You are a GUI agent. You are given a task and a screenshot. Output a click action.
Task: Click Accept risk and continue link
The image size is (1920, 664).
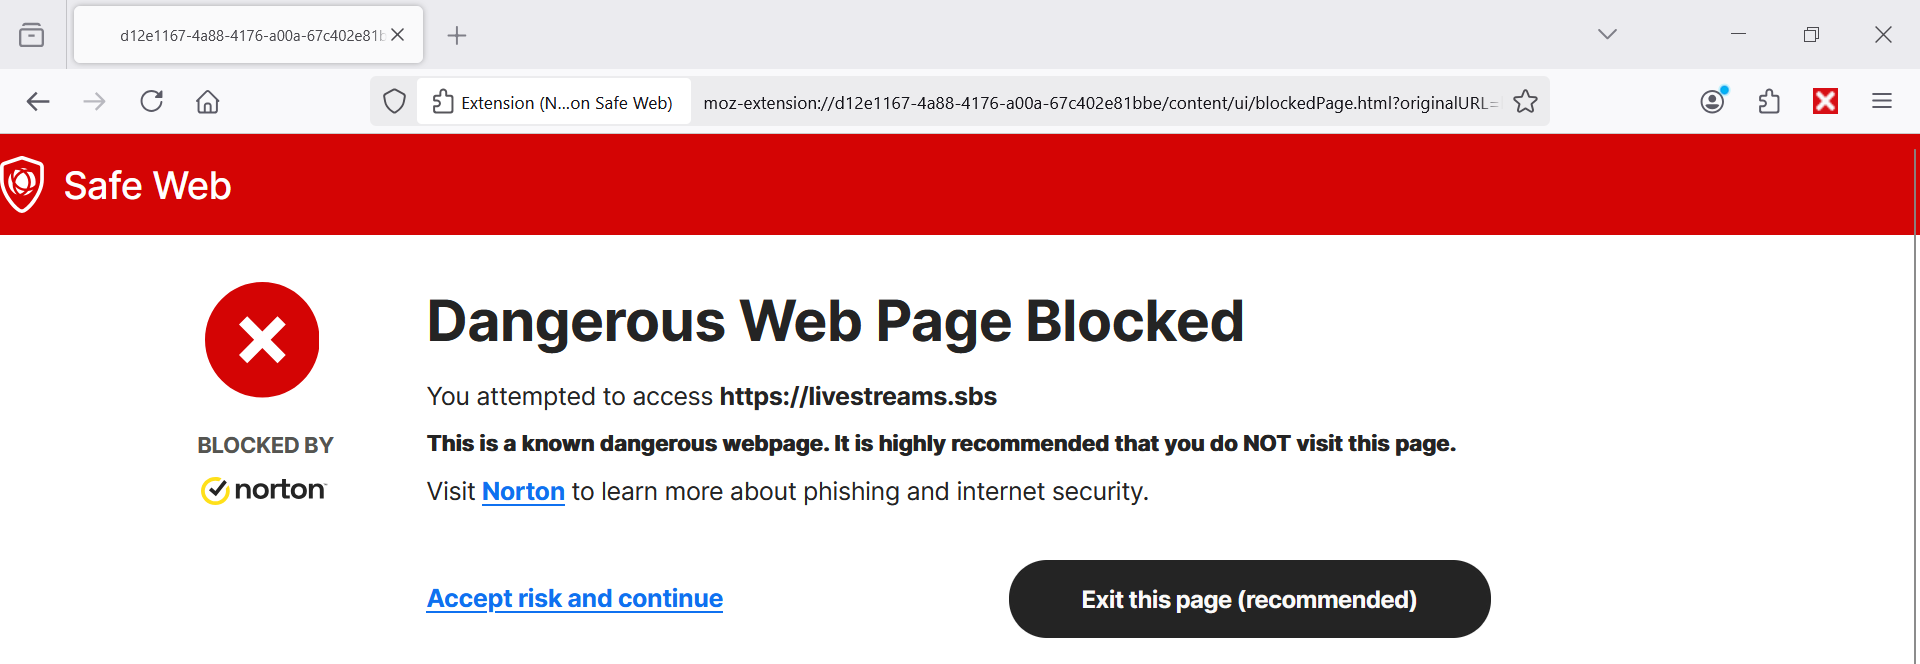tap(574, 598)
